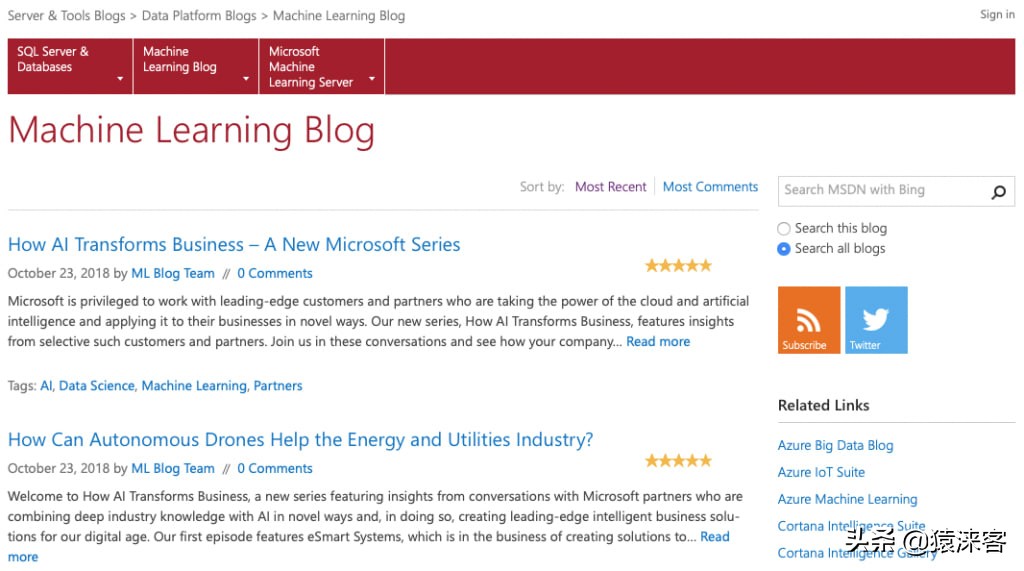Sort posts by Most Comments

(x=710, y=187)
